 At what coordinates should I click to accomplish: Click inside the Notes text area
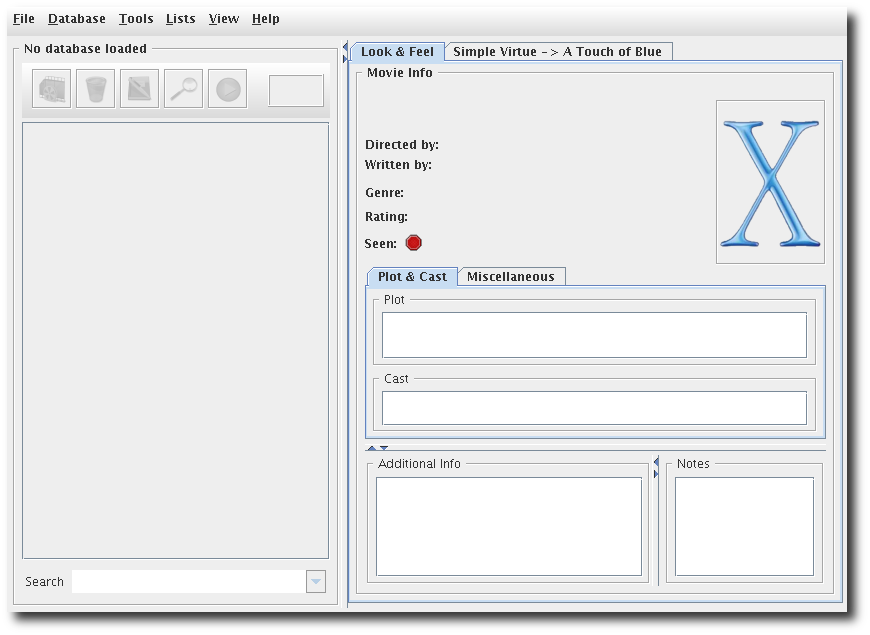tap(744, 526)
